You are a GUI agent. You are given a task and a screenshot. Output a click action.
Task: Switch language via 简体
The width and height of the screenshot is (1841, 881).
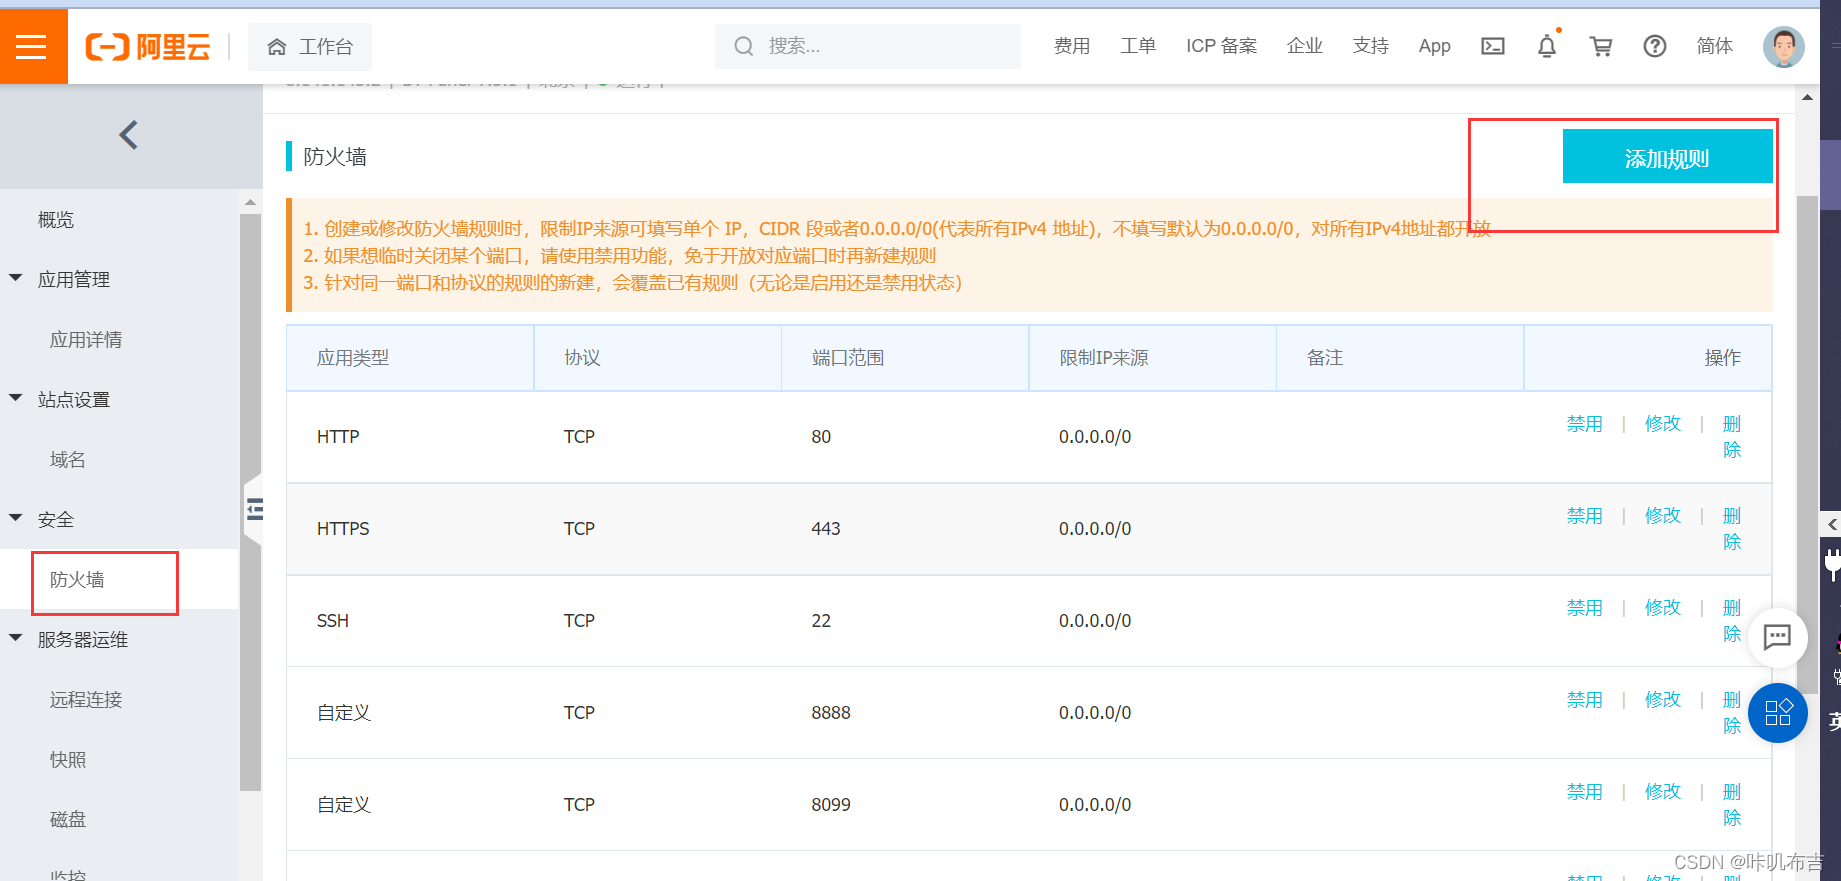tap(1715, 46)
